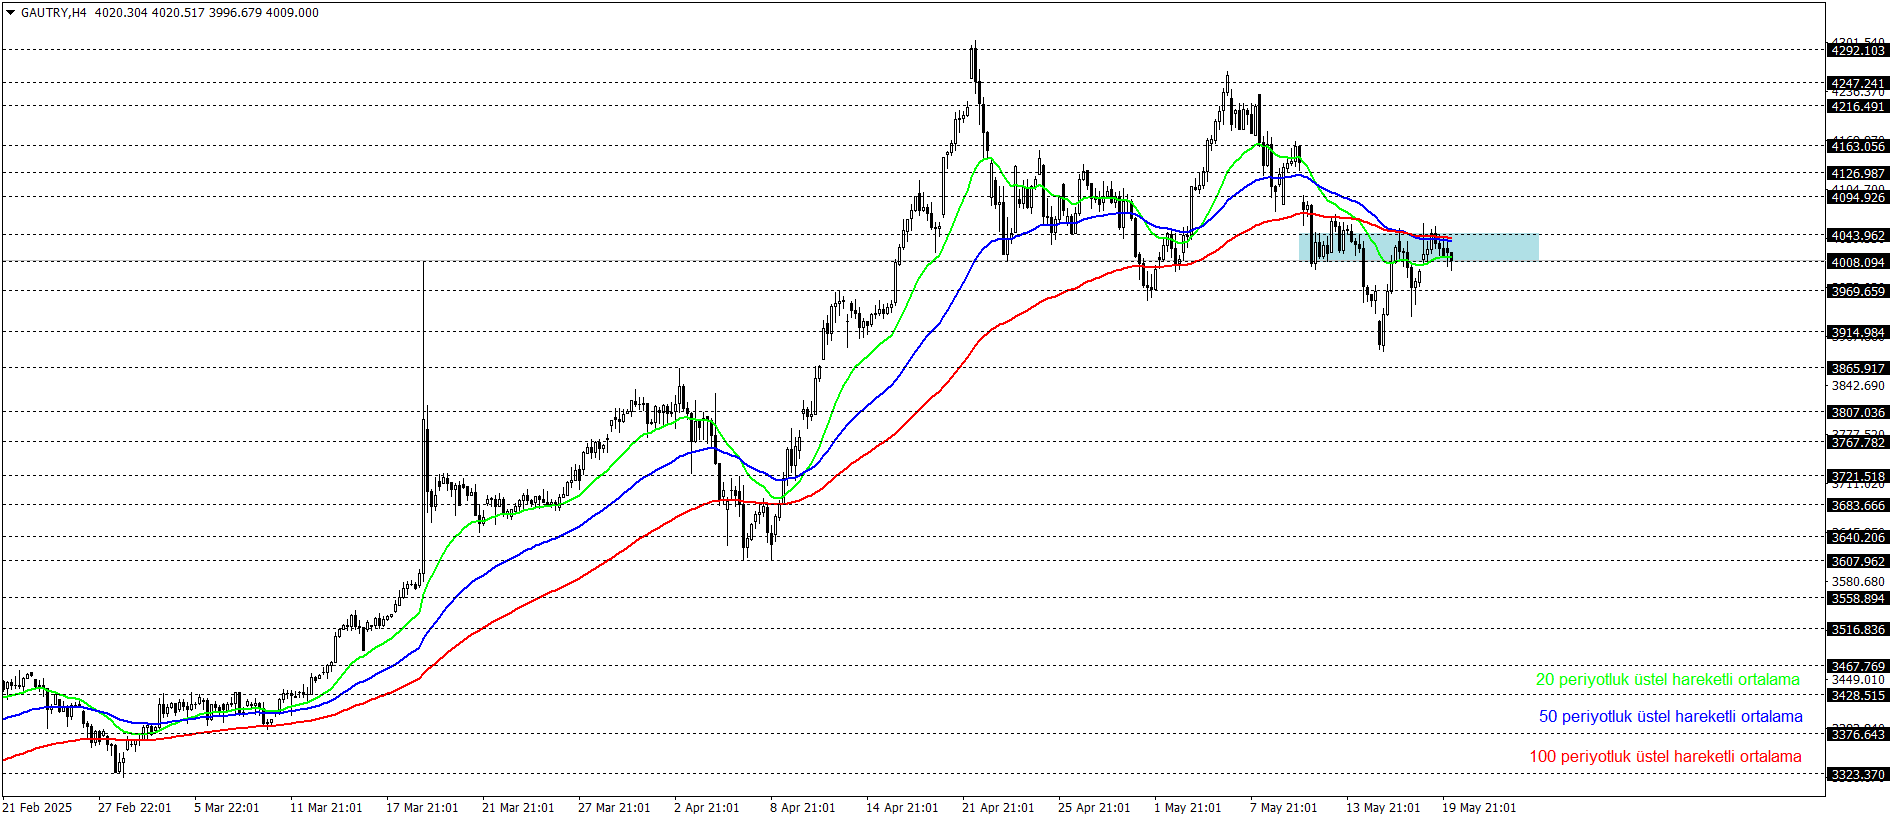Select the 3969.659 price level label
This screenshot has height=820, width=1896.
point(1858,292)
